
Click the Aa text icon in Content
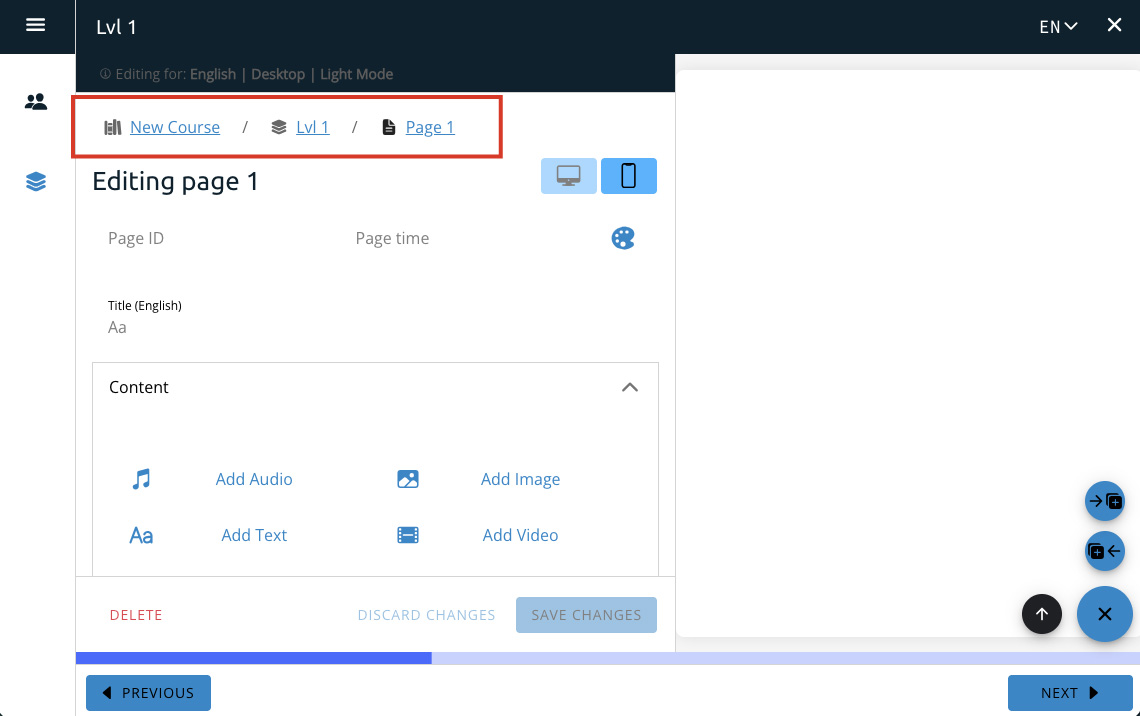(141, 535)
